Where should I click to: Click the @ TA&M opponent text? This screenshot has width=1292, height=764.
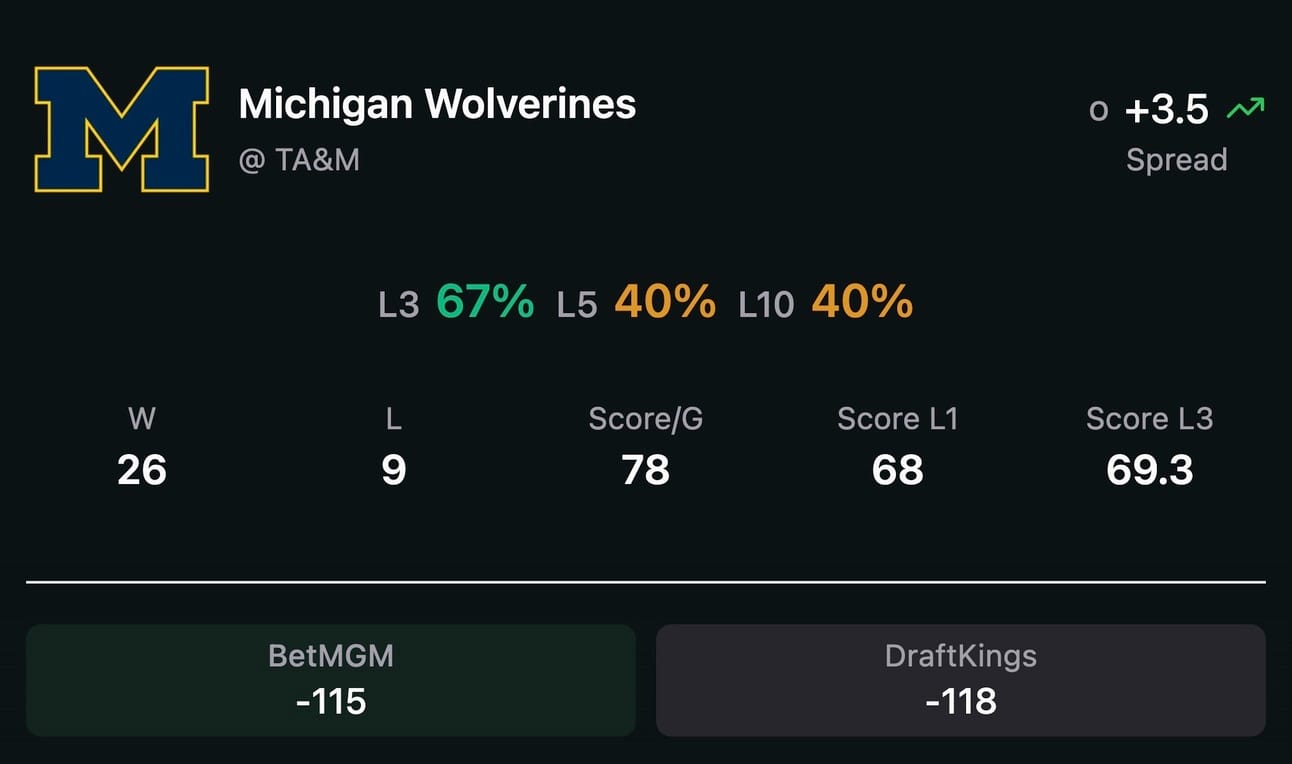point(299,160)
